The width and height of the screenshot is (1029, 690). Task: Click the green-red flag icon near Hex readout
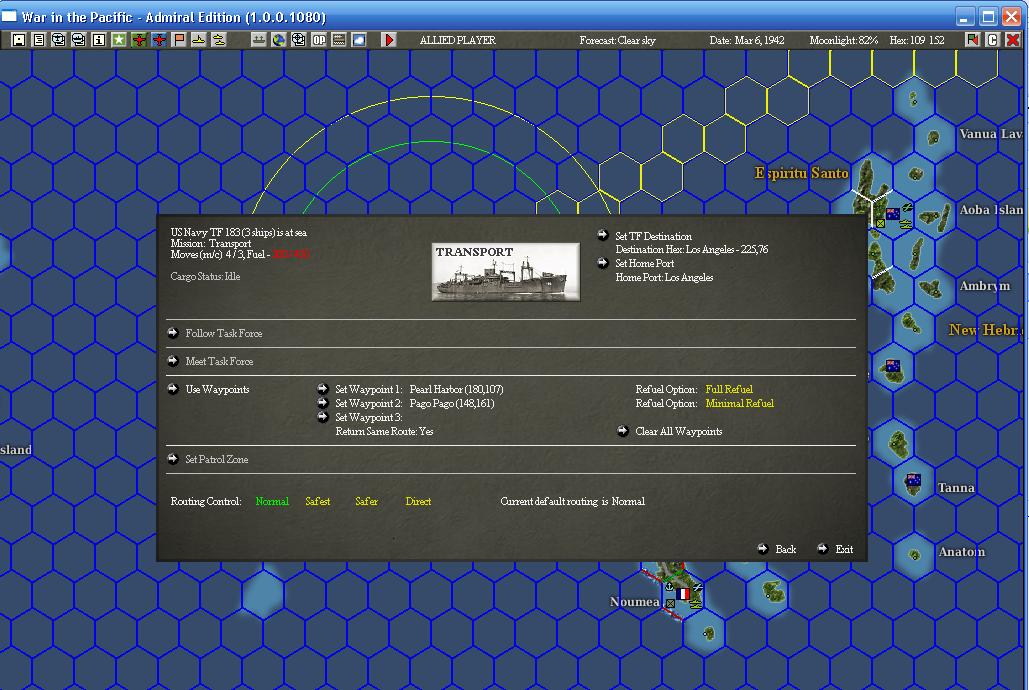[972, 40]
